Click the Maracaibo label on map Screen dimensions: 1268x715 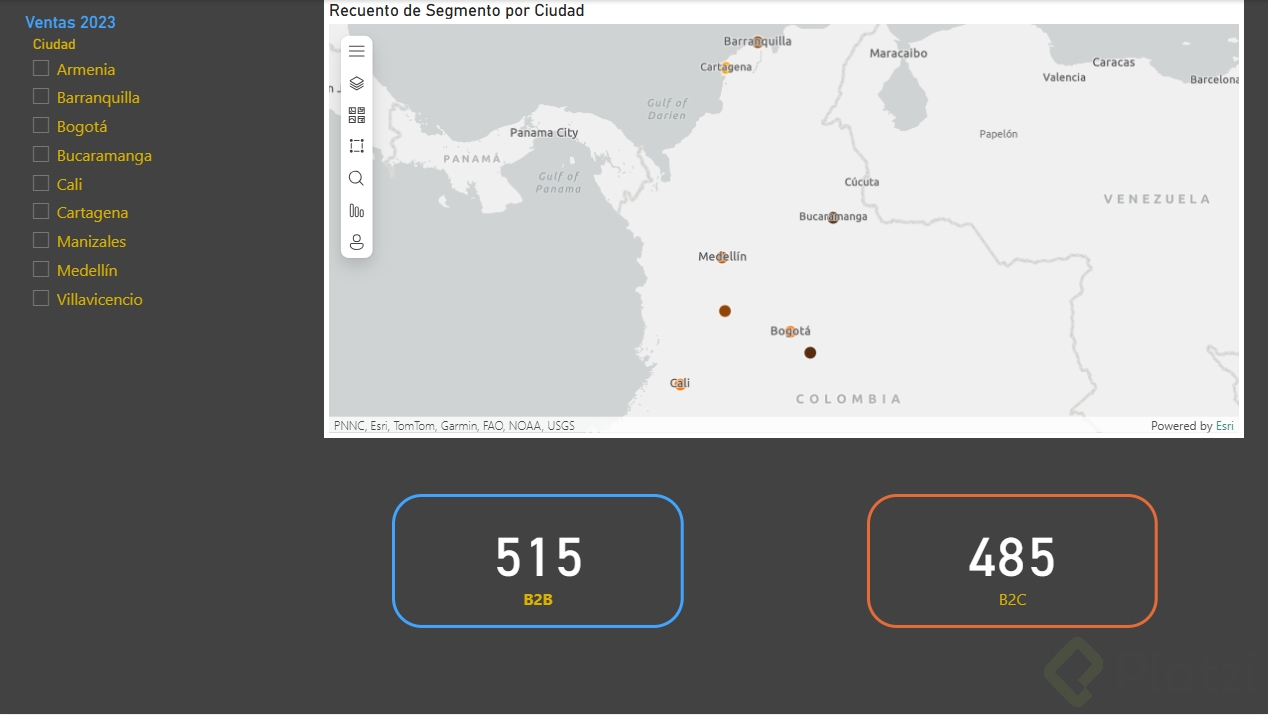click(899, 53)
